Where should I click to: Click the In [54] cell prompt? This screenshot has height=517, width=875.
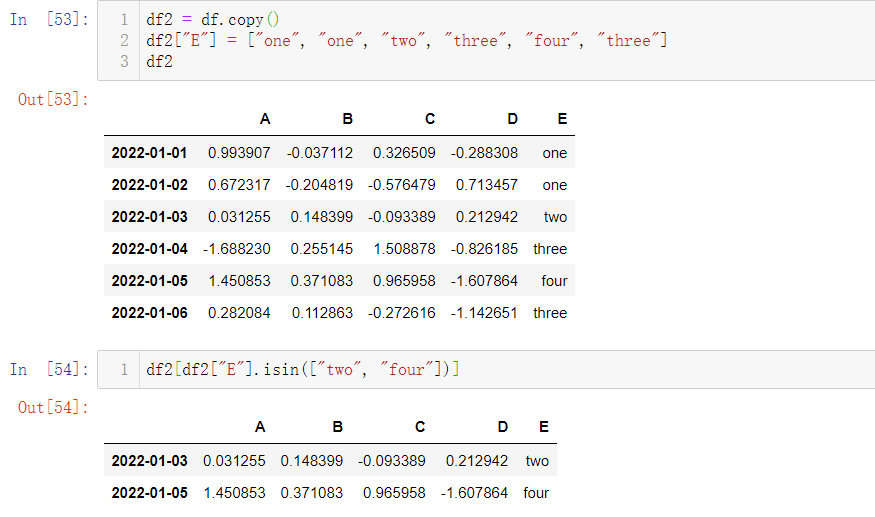pyautogui.click(x=49, y=369)
